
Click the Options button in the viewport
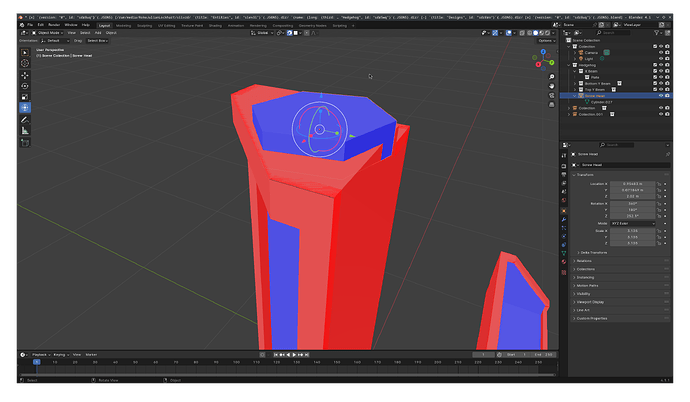click(547, 40)
